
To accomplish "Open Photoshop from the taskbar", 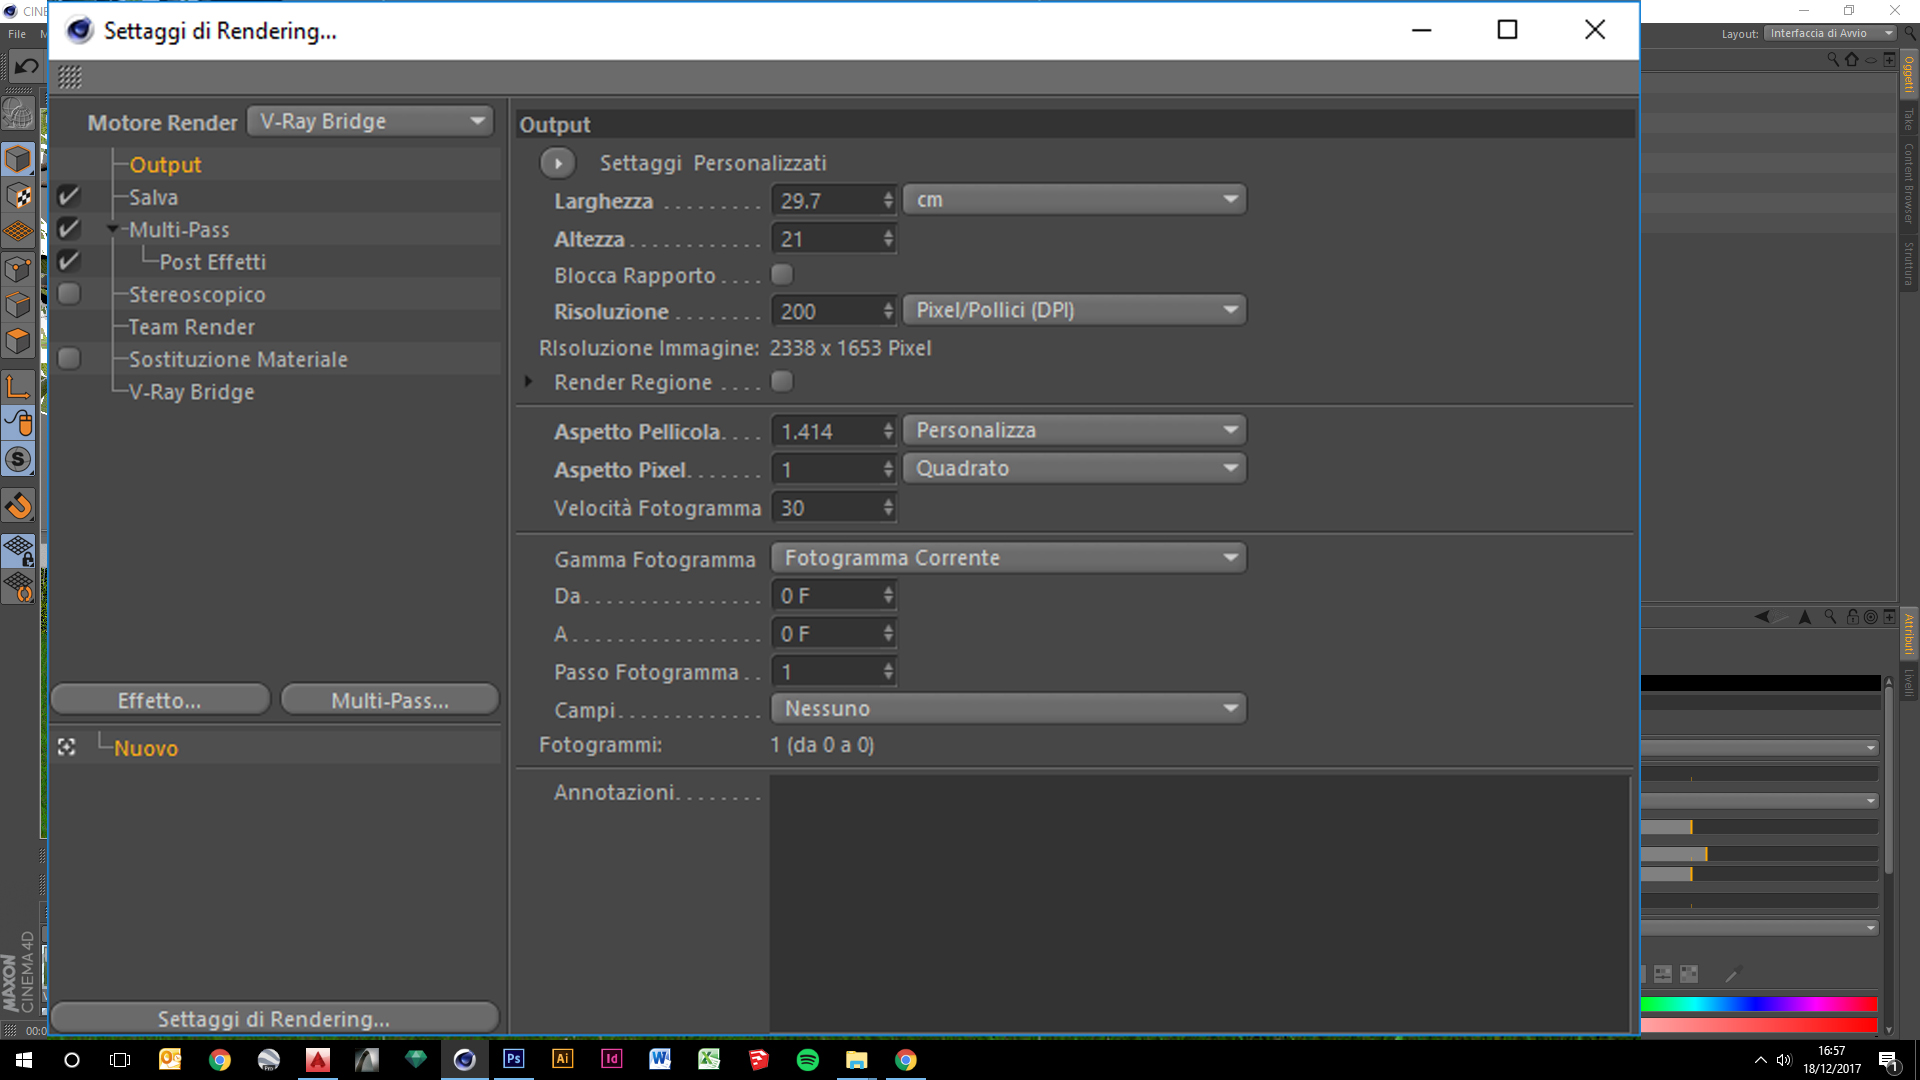I will (513, 1059).
